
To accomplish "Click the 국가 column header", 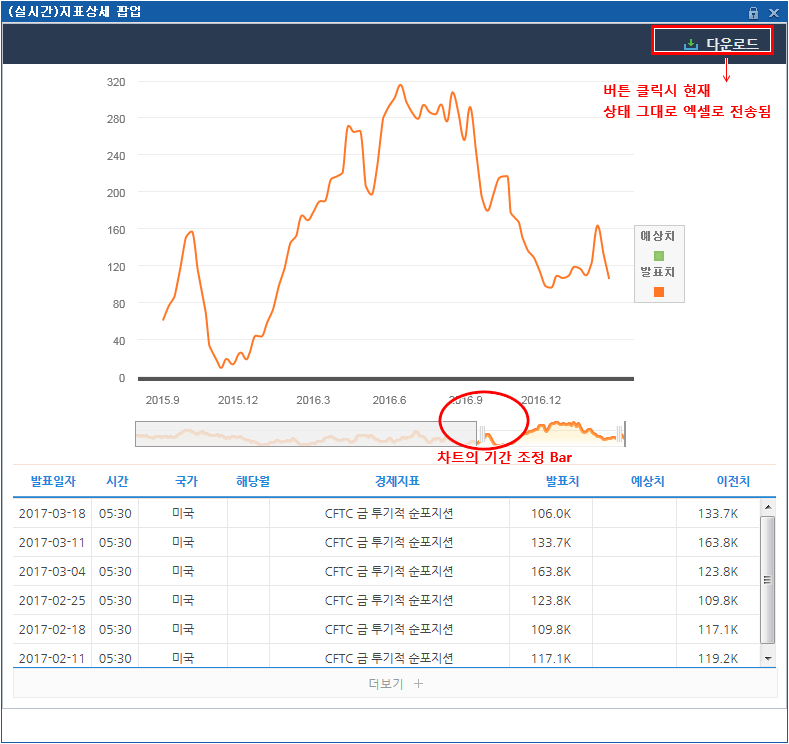I will pyautogui.click(x=186, y=481).
